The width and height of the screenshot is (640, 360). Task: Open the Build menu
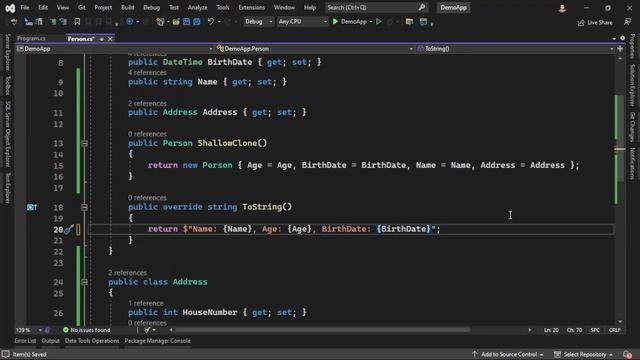click(127, 7)
